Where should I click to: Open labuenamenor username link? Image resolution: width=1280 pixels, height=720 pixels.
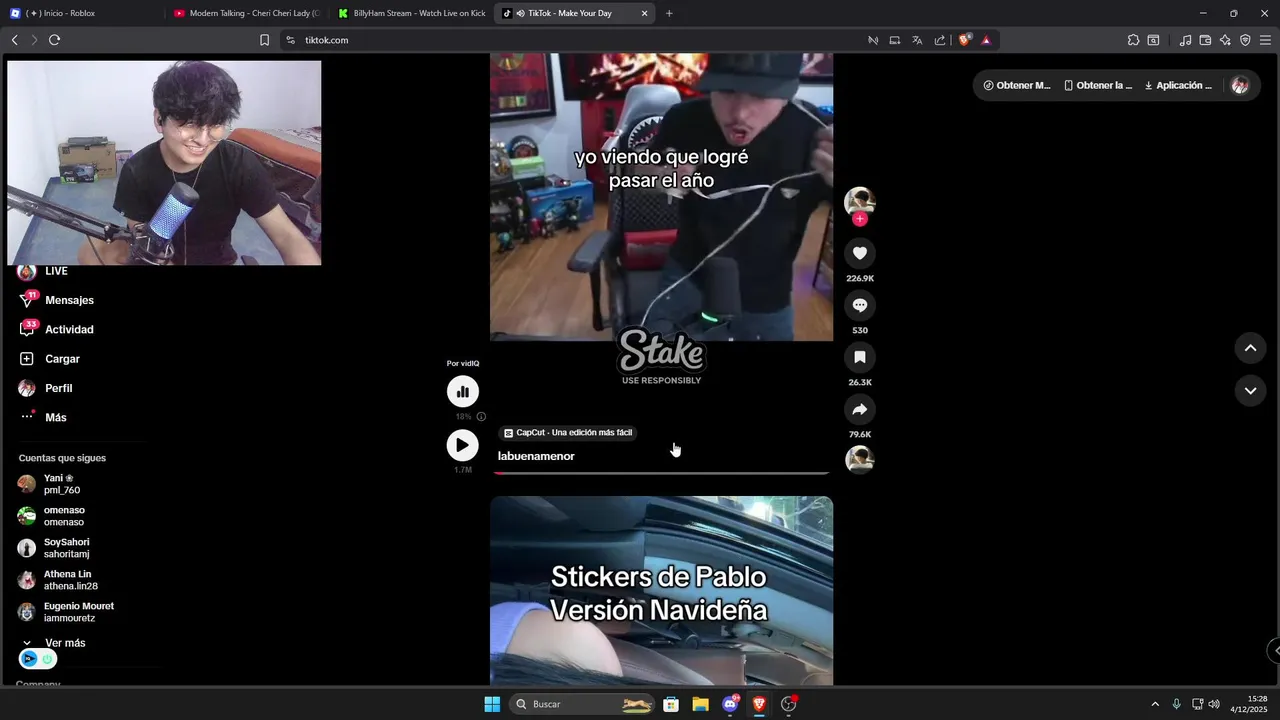pos(536,456)
